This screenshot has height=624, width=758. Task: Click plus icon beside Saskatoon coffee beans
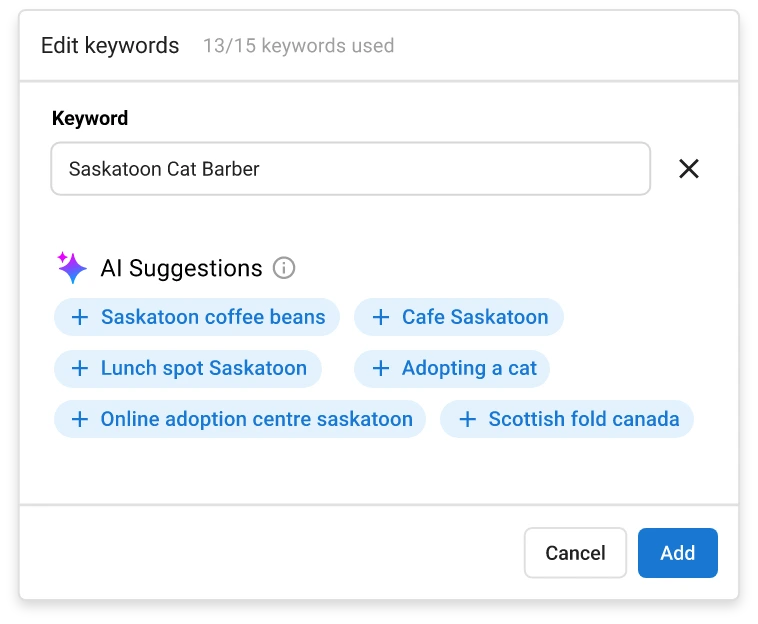80,318
